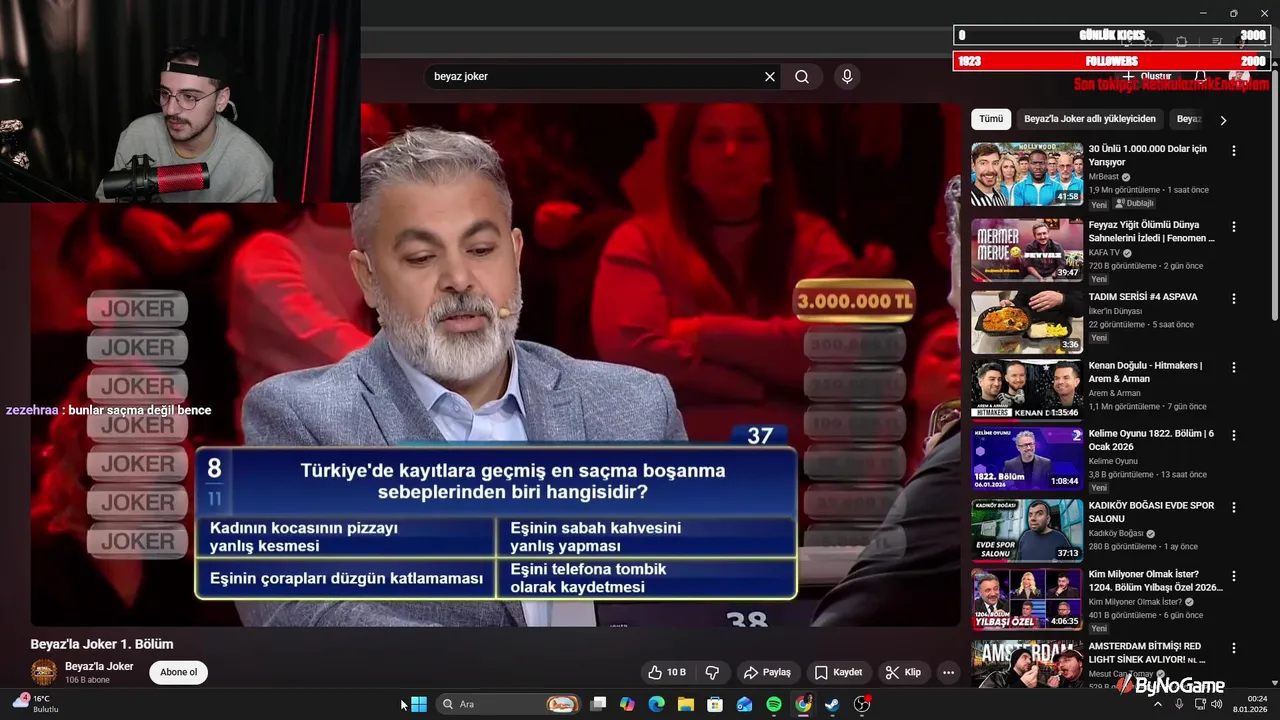The height and width of the screenshot is (720, 1280).
Task: Subscribe with the 'Abone ol' button
Action: (x=179, y=672)
